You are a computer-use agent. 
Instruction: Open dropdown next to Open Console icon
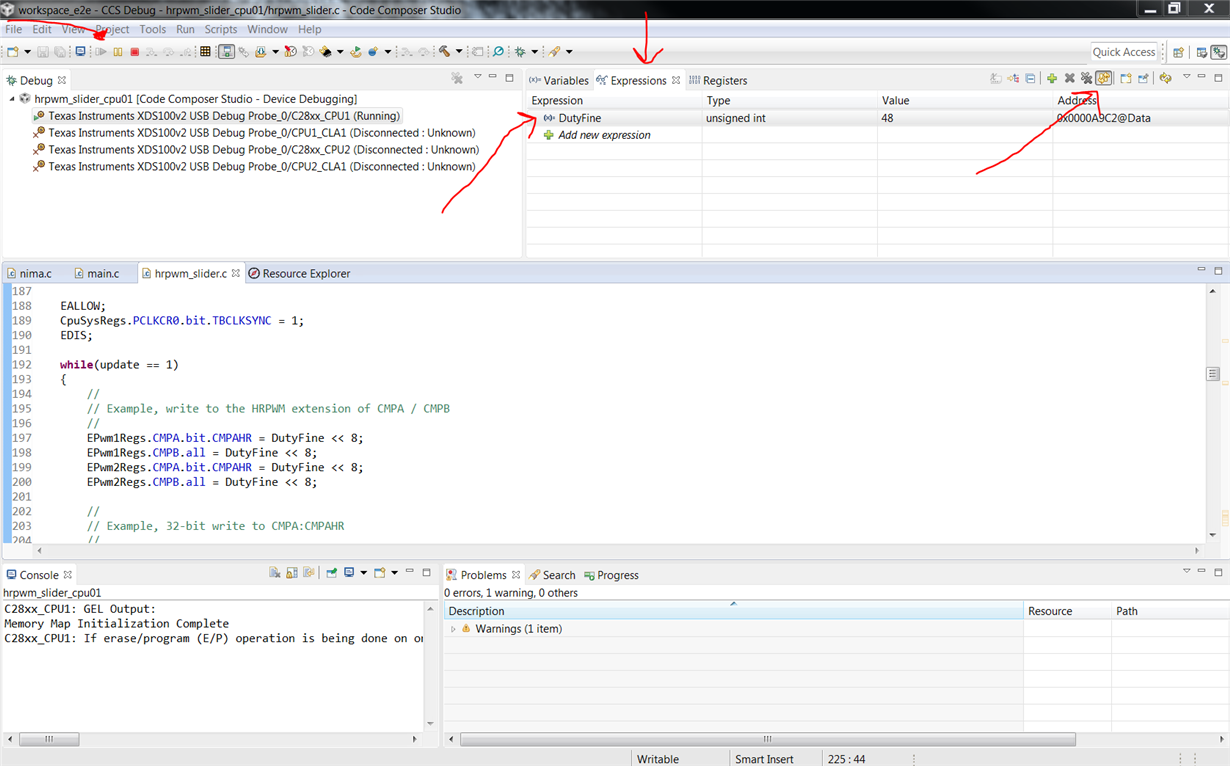pos(394,573)
